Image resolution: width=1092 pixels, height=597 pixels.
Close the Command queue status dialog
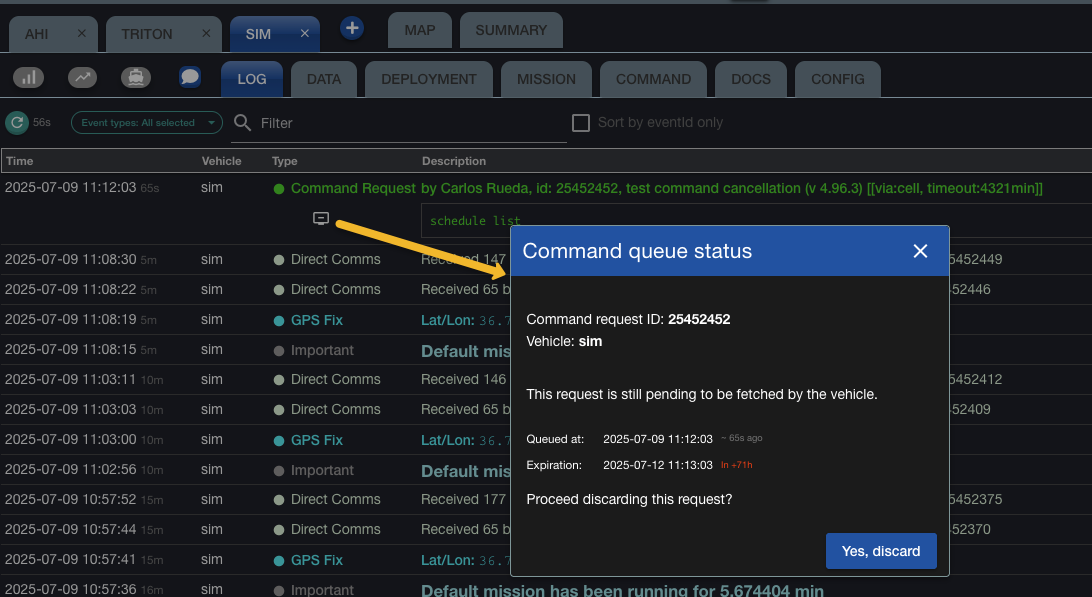pyautogui.click(x=920, y=251)
